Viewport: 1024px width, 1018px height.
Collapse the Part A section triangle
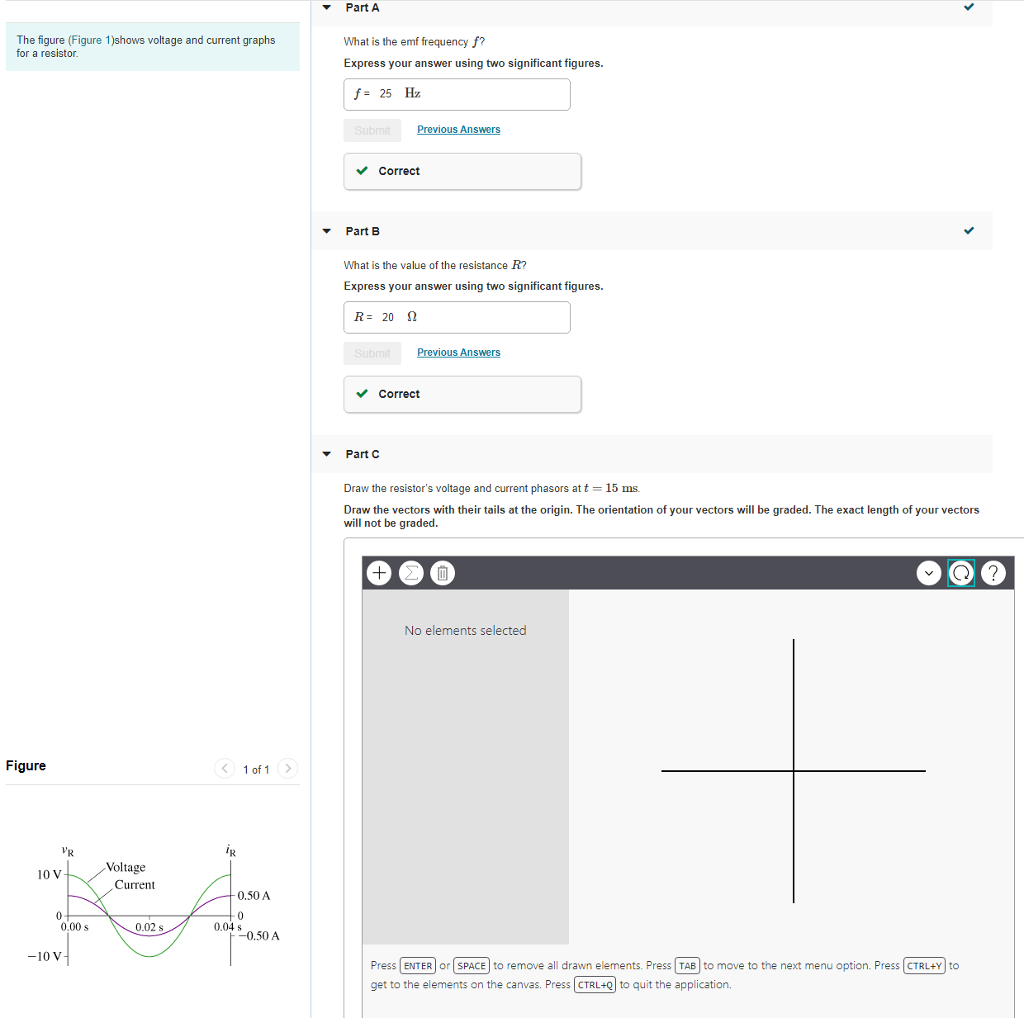click(x=326, y=8)
